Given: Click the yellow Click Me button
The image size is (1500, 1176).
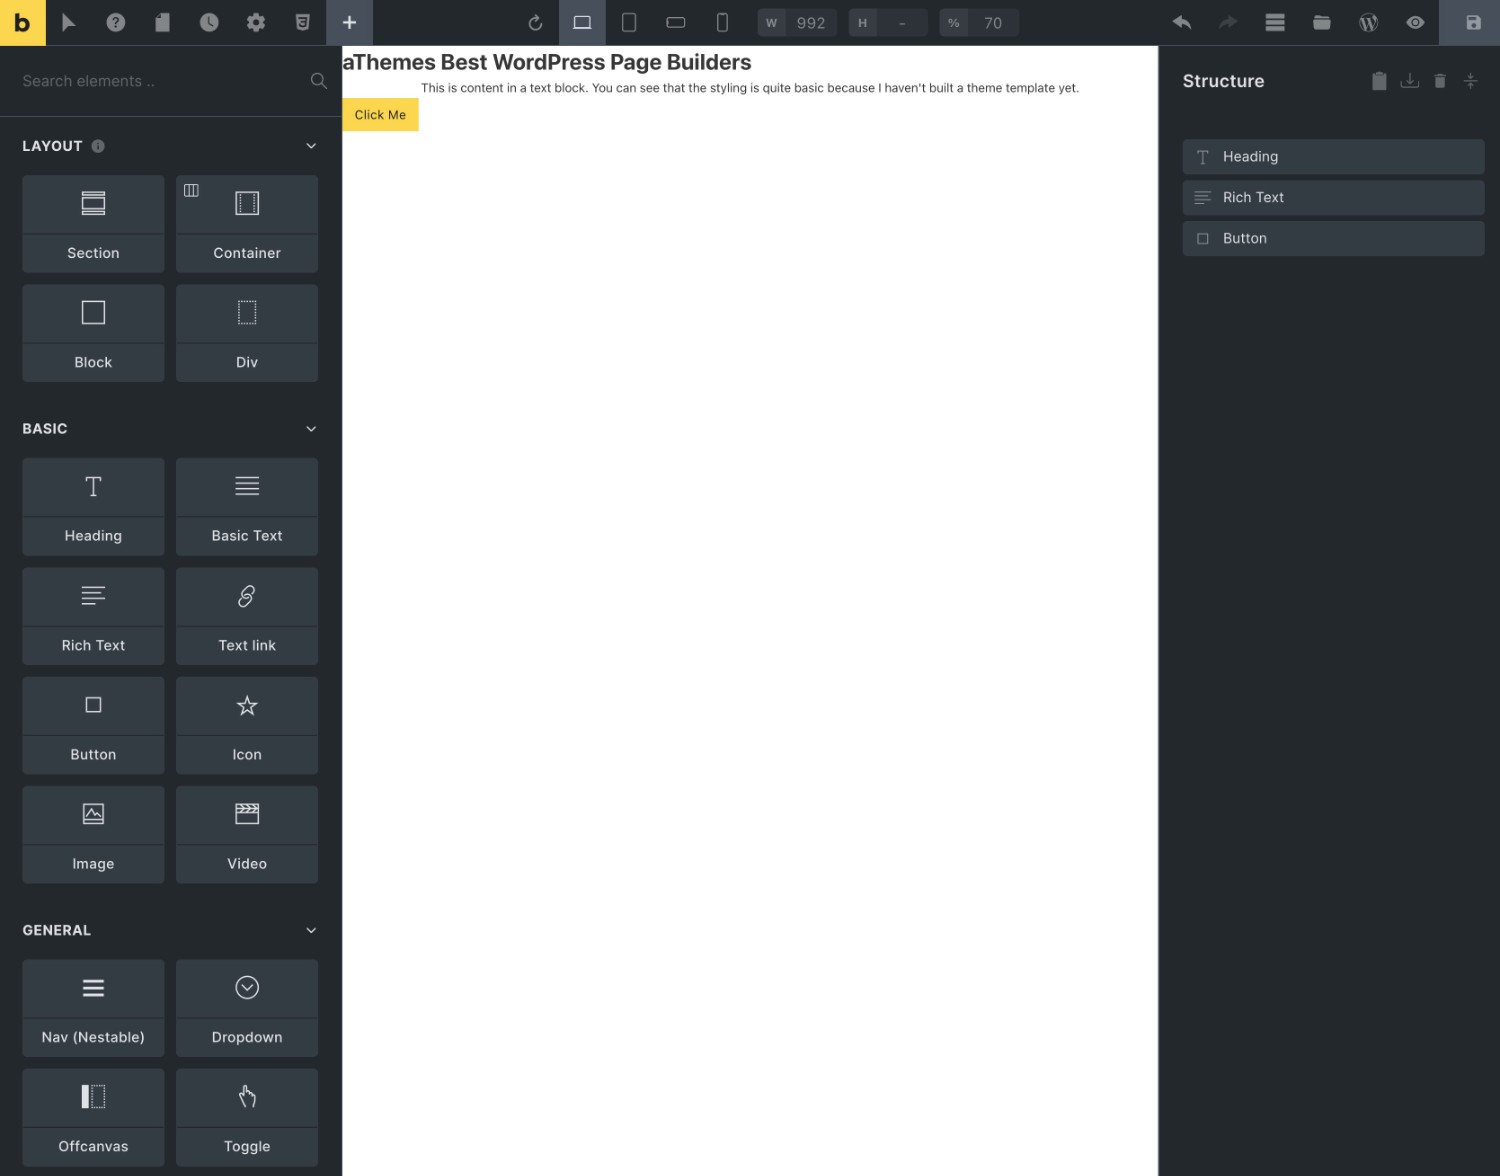Looking at the screenshot, I should point(380,115).
